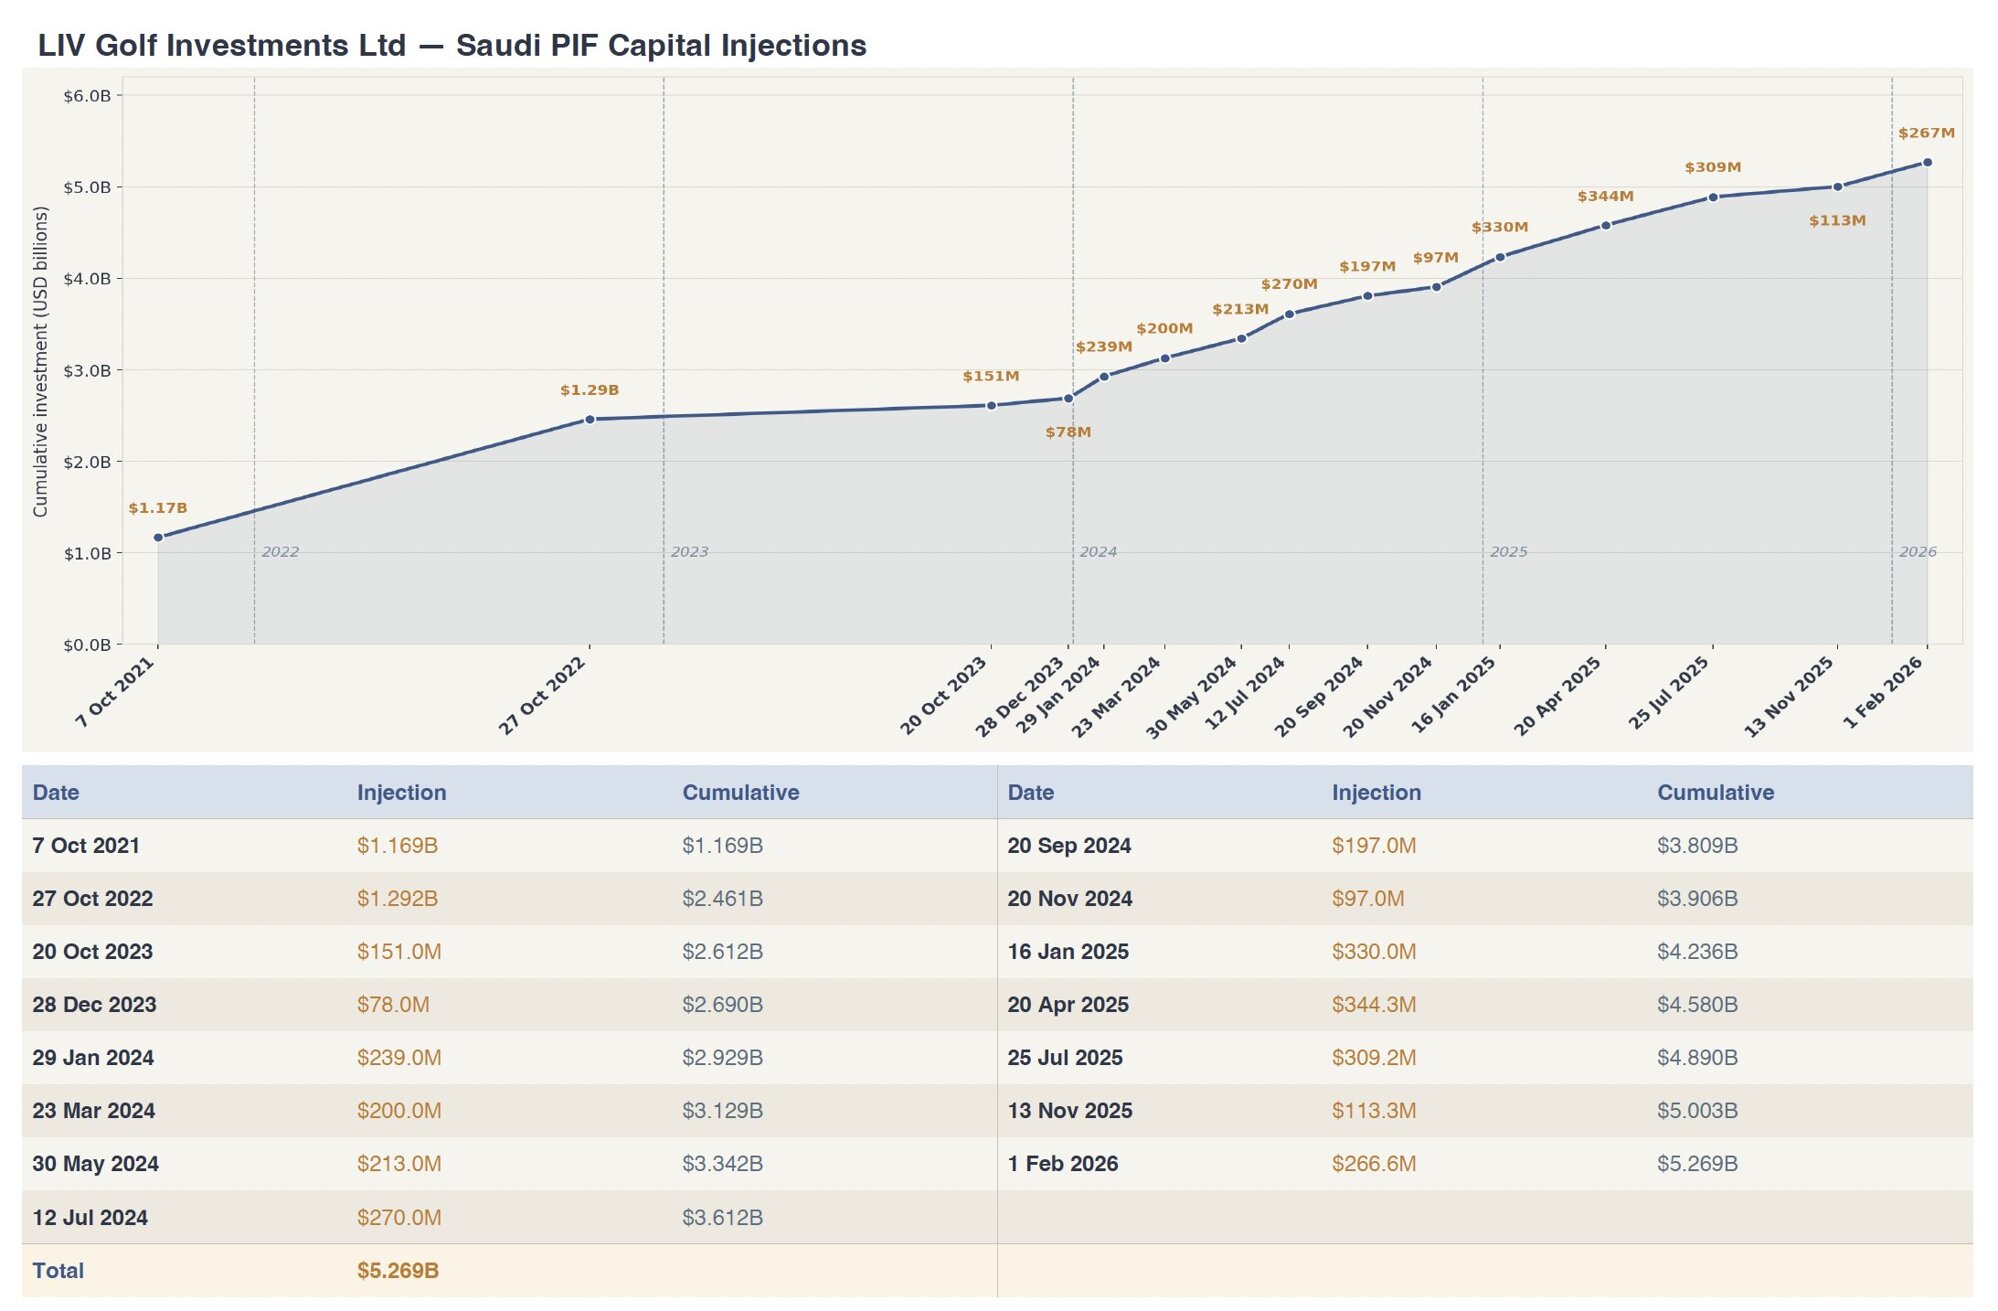Click the $309M chart annotation
1998x1311 pixels.
(x=1713, y=167)
